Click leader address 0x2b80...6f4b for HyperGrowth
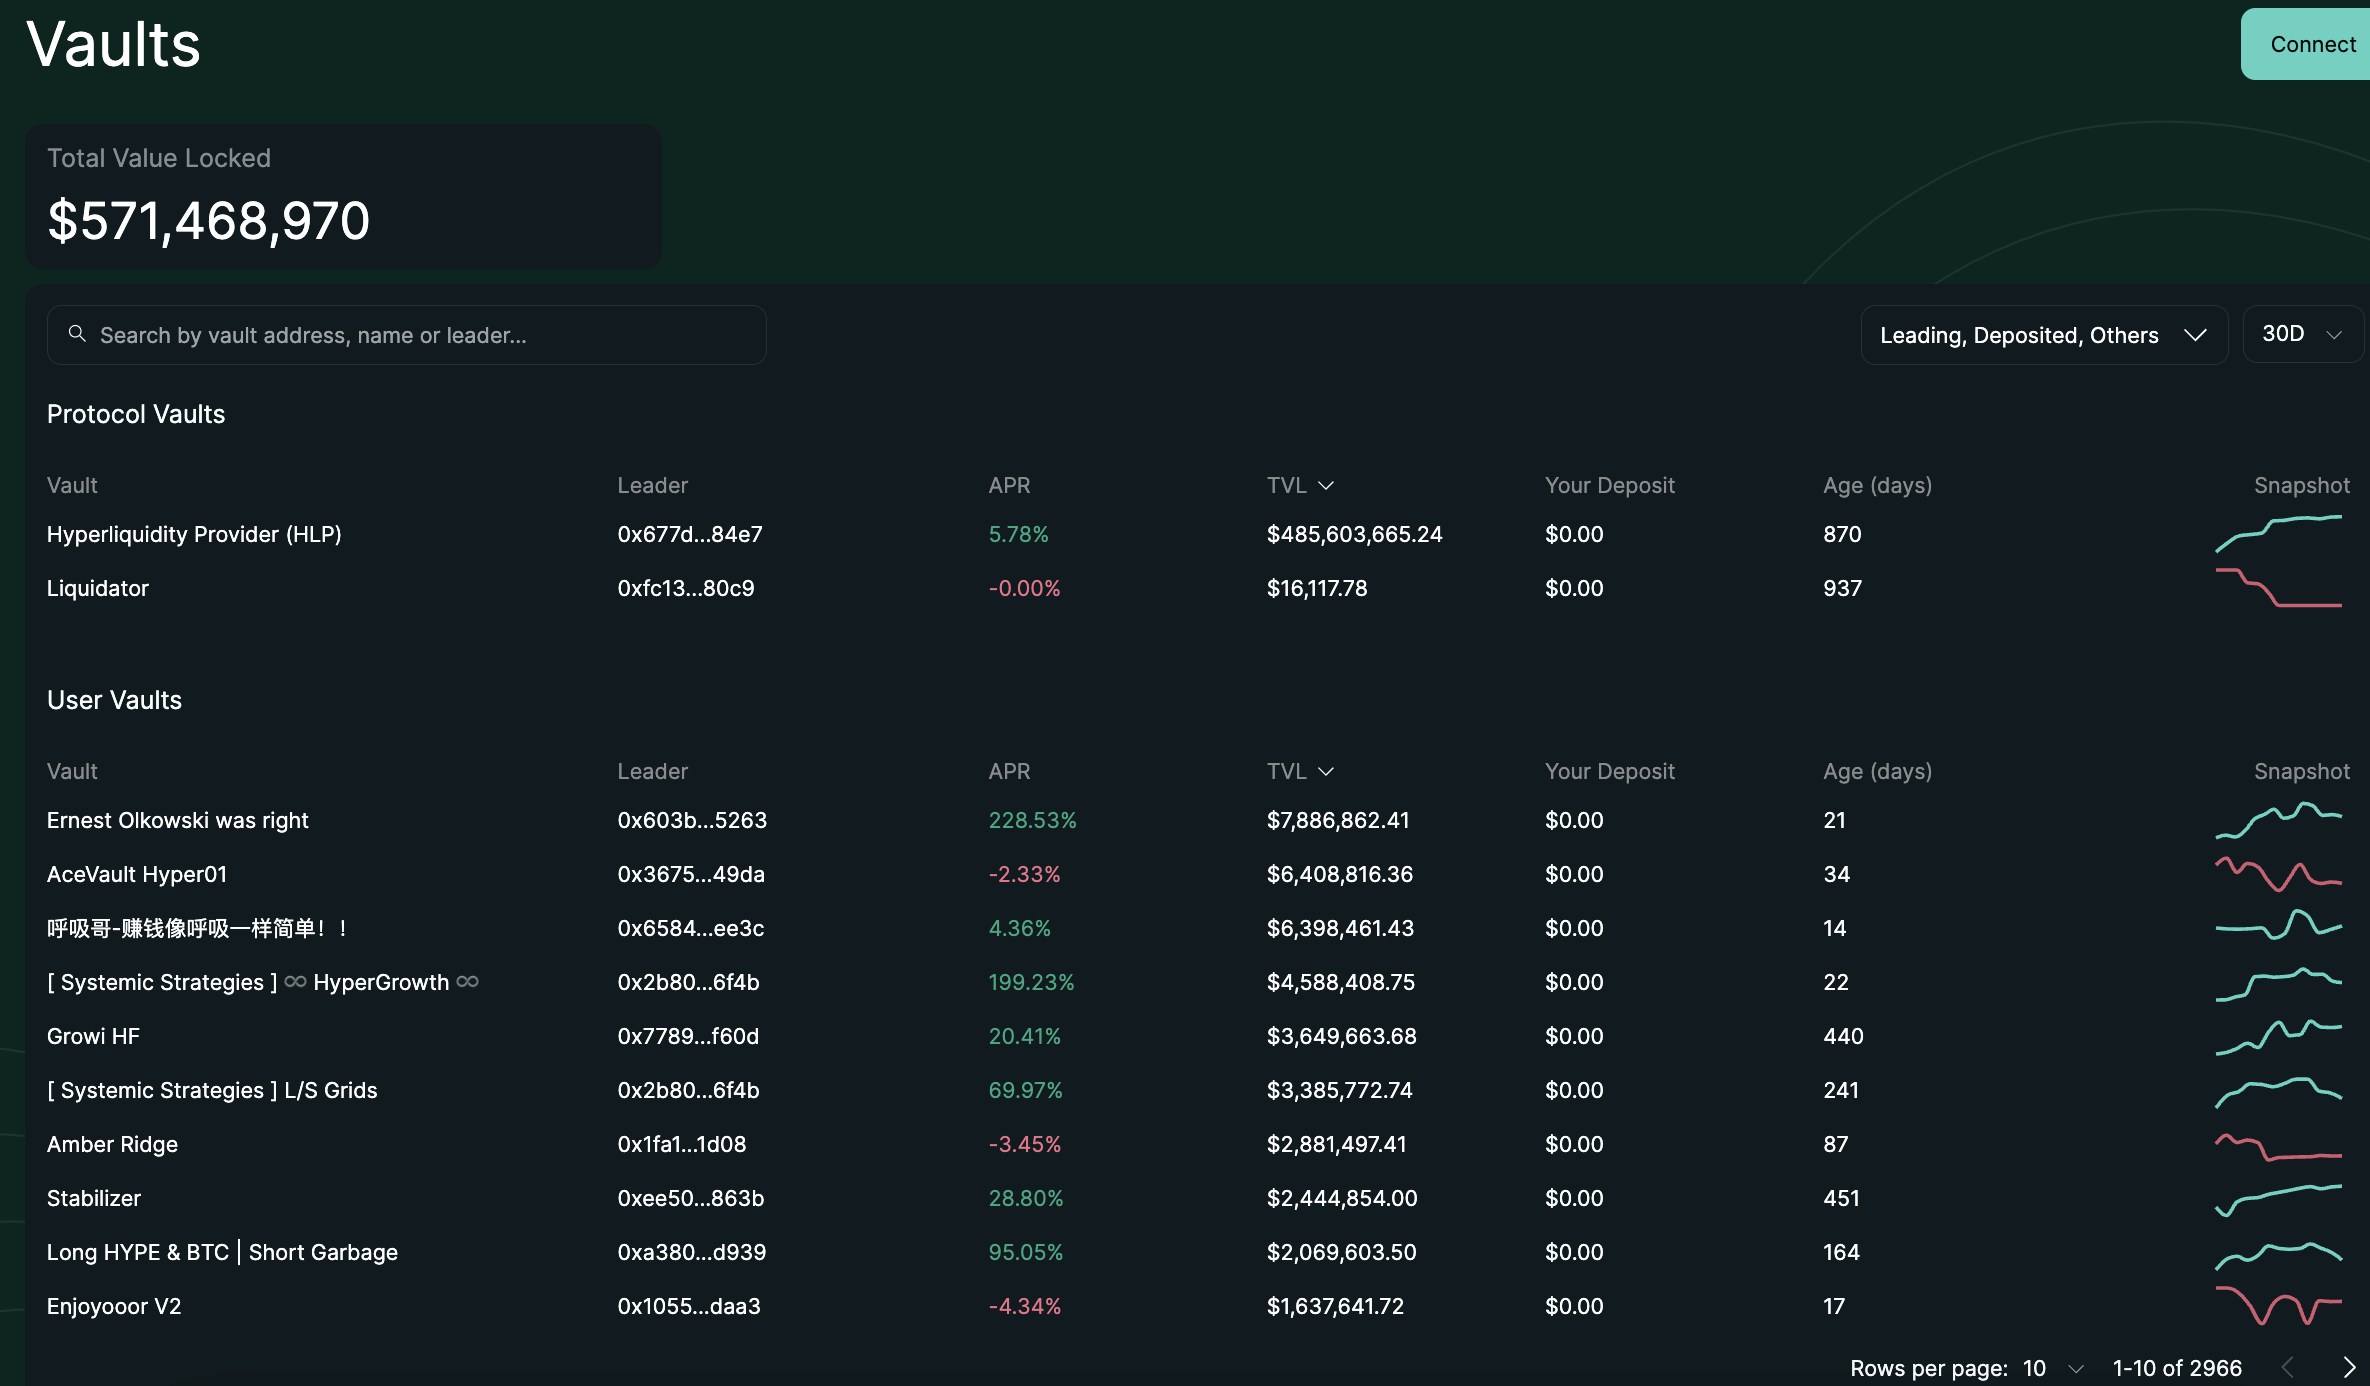Viewport: 2370px width, 1386px height. pos(688,982)
